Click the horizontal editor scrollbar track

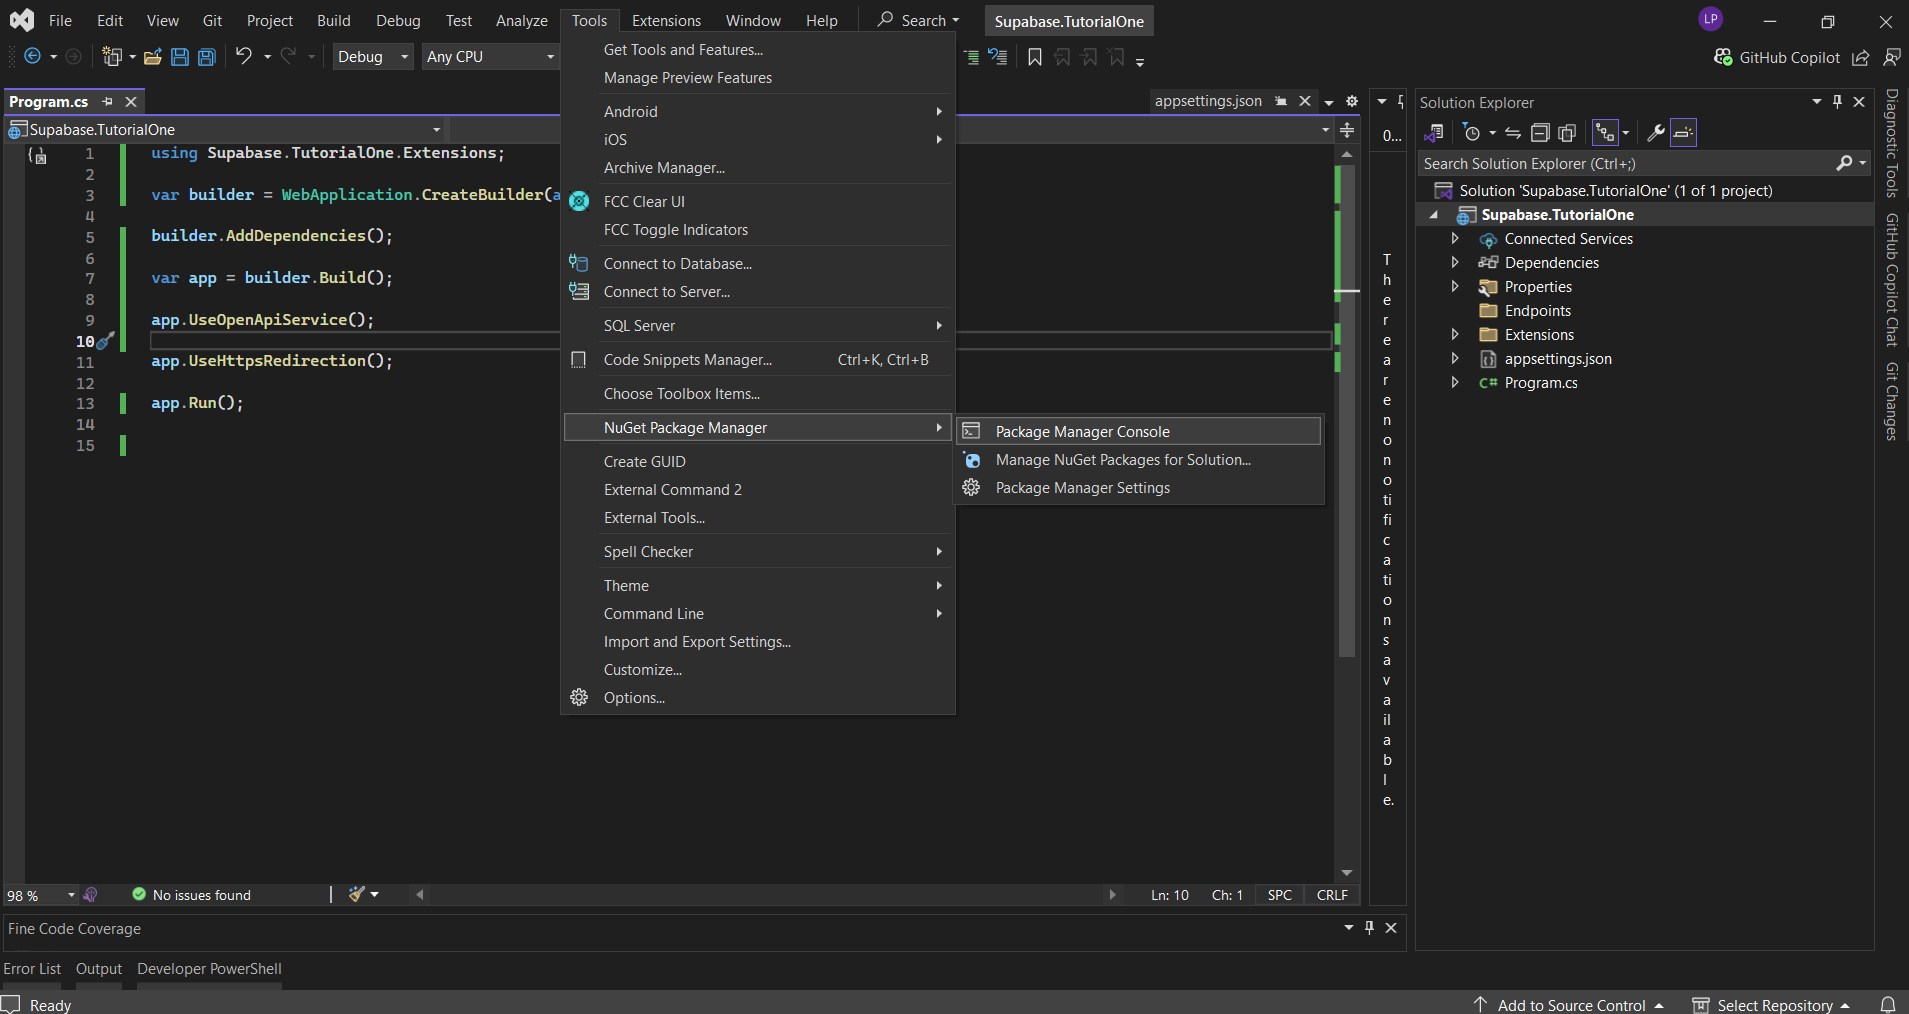765,894
